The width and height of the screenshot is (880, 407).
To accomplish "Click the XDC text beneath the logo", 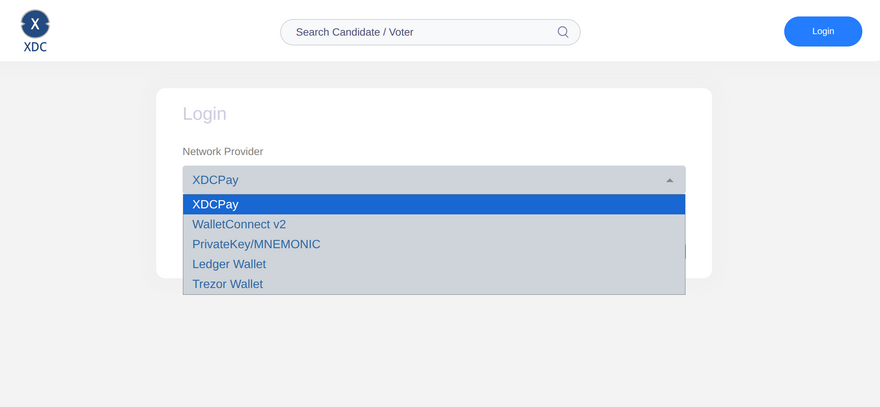I will [35, 46].
